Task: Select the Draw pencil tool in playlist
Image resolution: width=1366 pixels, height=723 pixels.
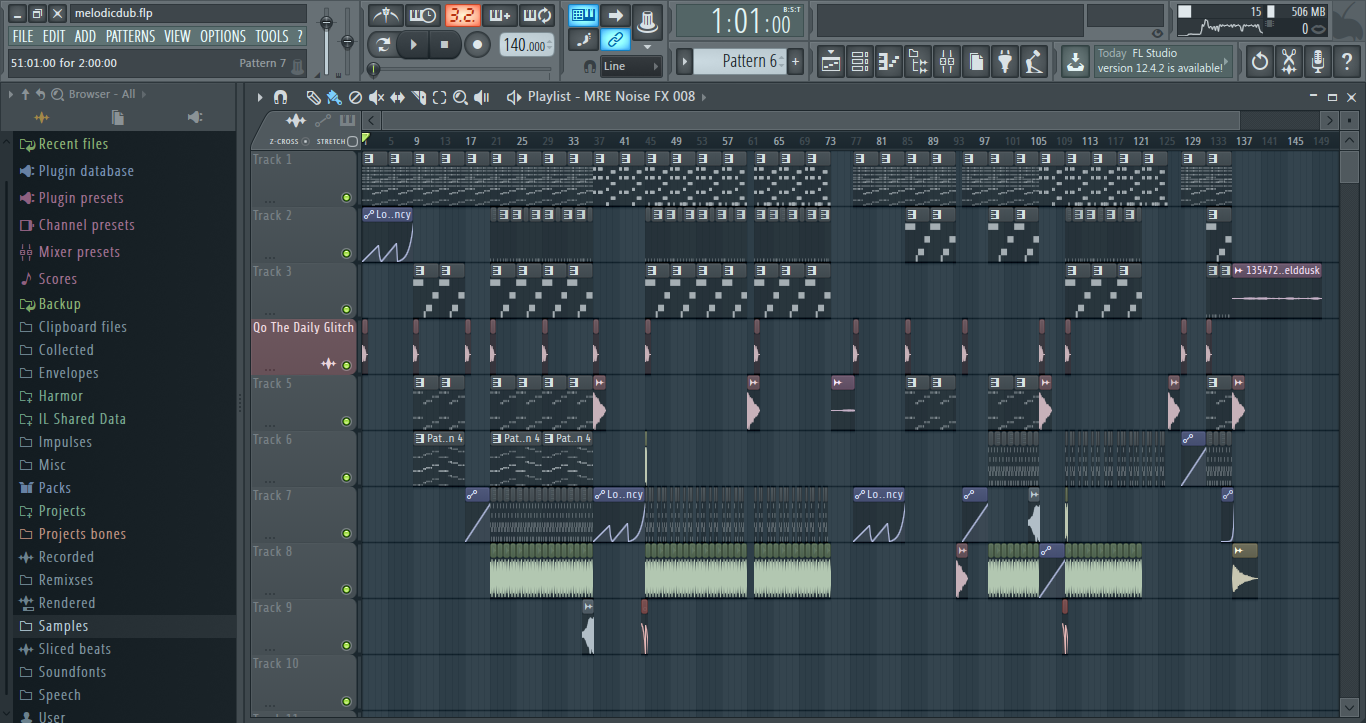Action: click(313, 97)
